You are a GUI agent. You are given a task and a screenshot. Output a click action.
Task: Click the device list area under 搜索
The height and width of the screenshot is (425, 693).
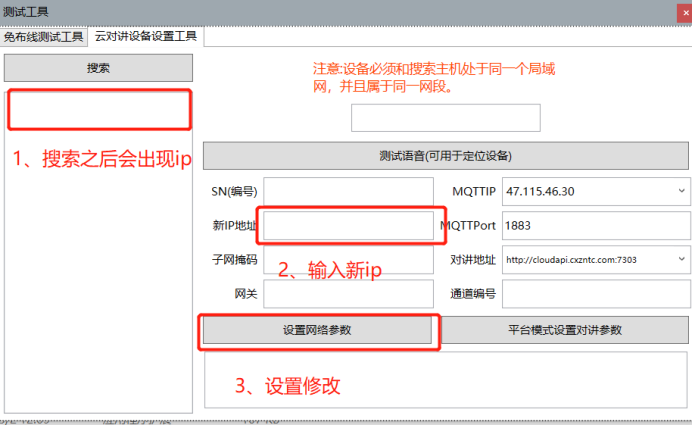point(98,252)
